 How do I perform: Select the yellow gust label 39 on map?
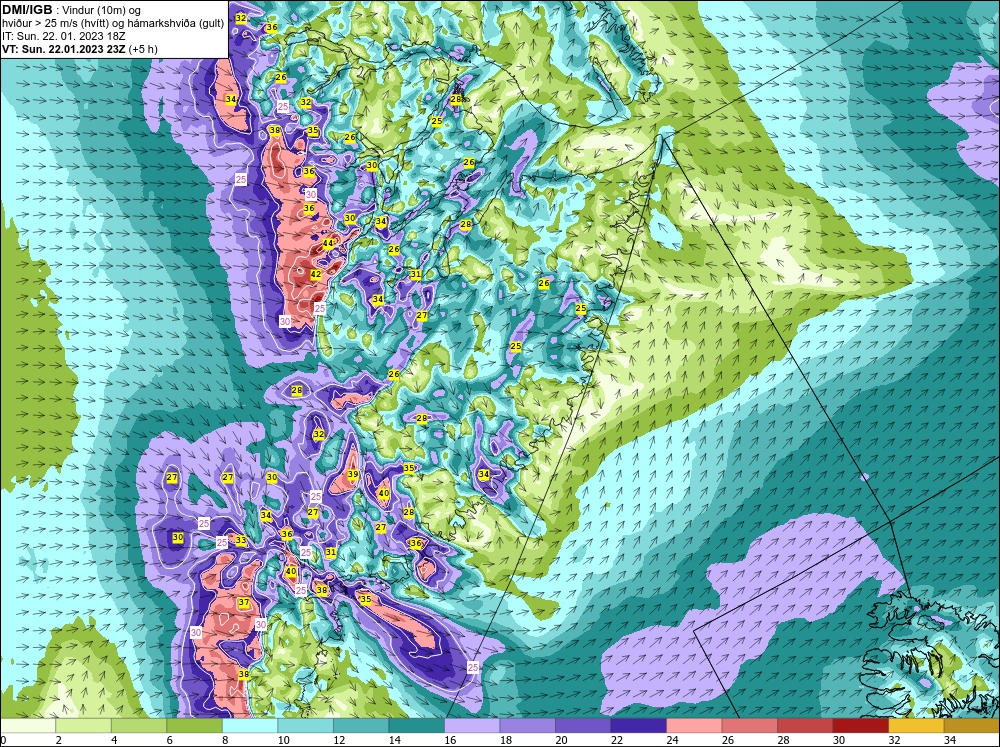[x=353, y=475]
